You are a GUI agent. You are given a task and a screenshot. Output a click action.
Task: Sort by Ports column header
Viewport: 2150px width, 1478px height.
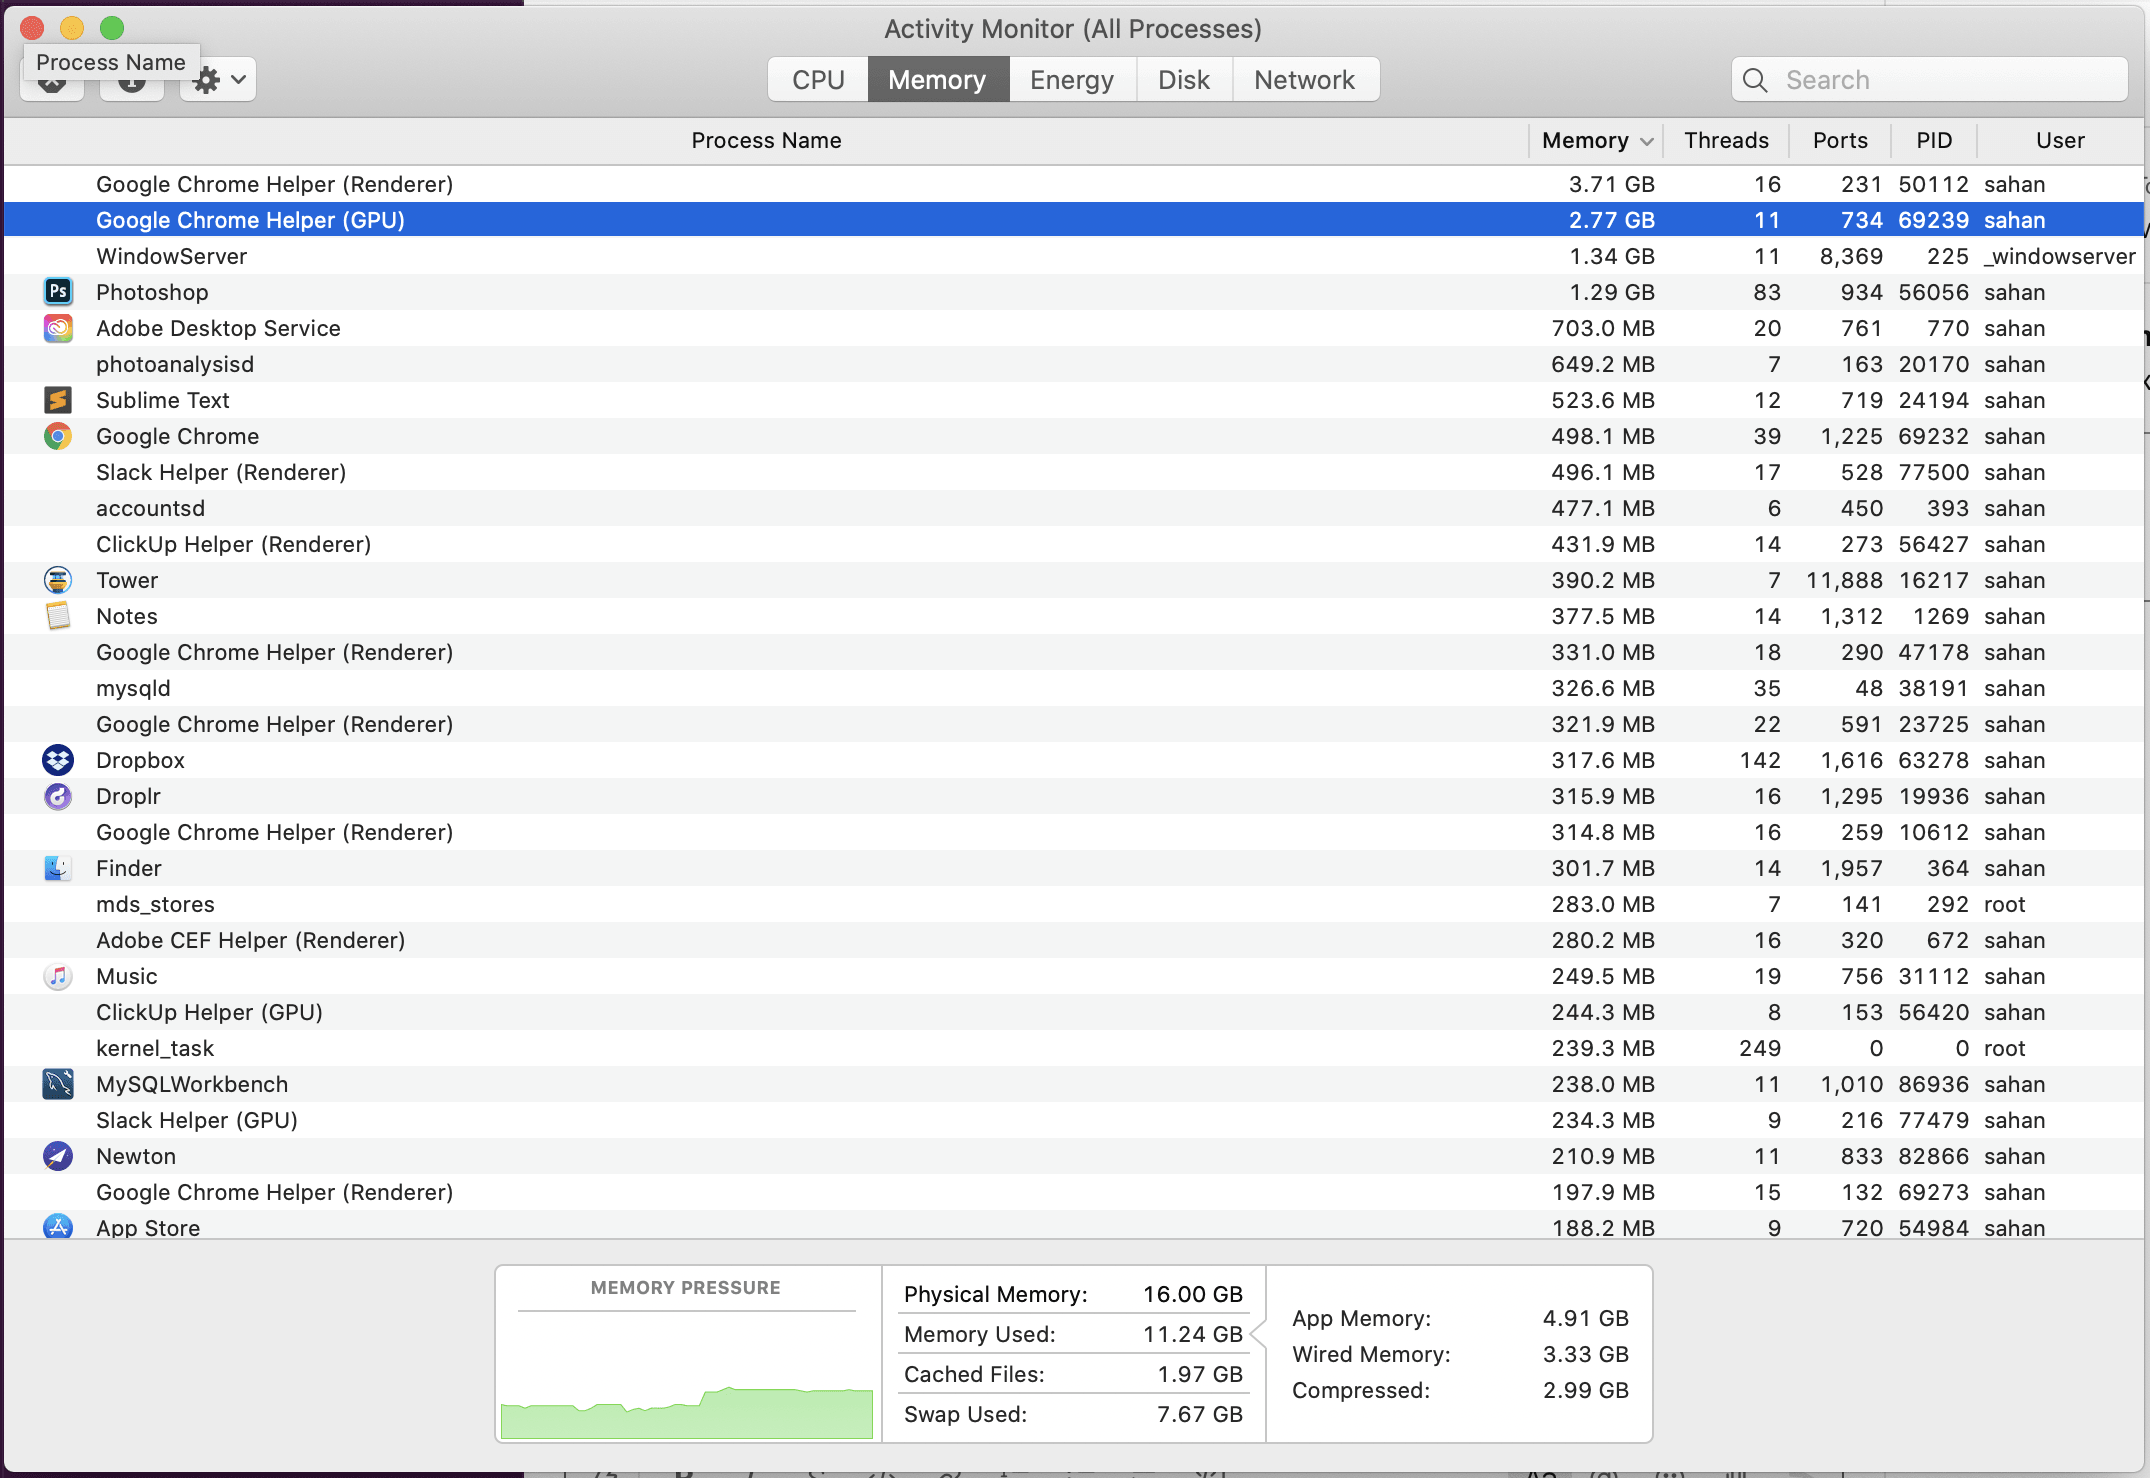click(x=1840, y=140)
